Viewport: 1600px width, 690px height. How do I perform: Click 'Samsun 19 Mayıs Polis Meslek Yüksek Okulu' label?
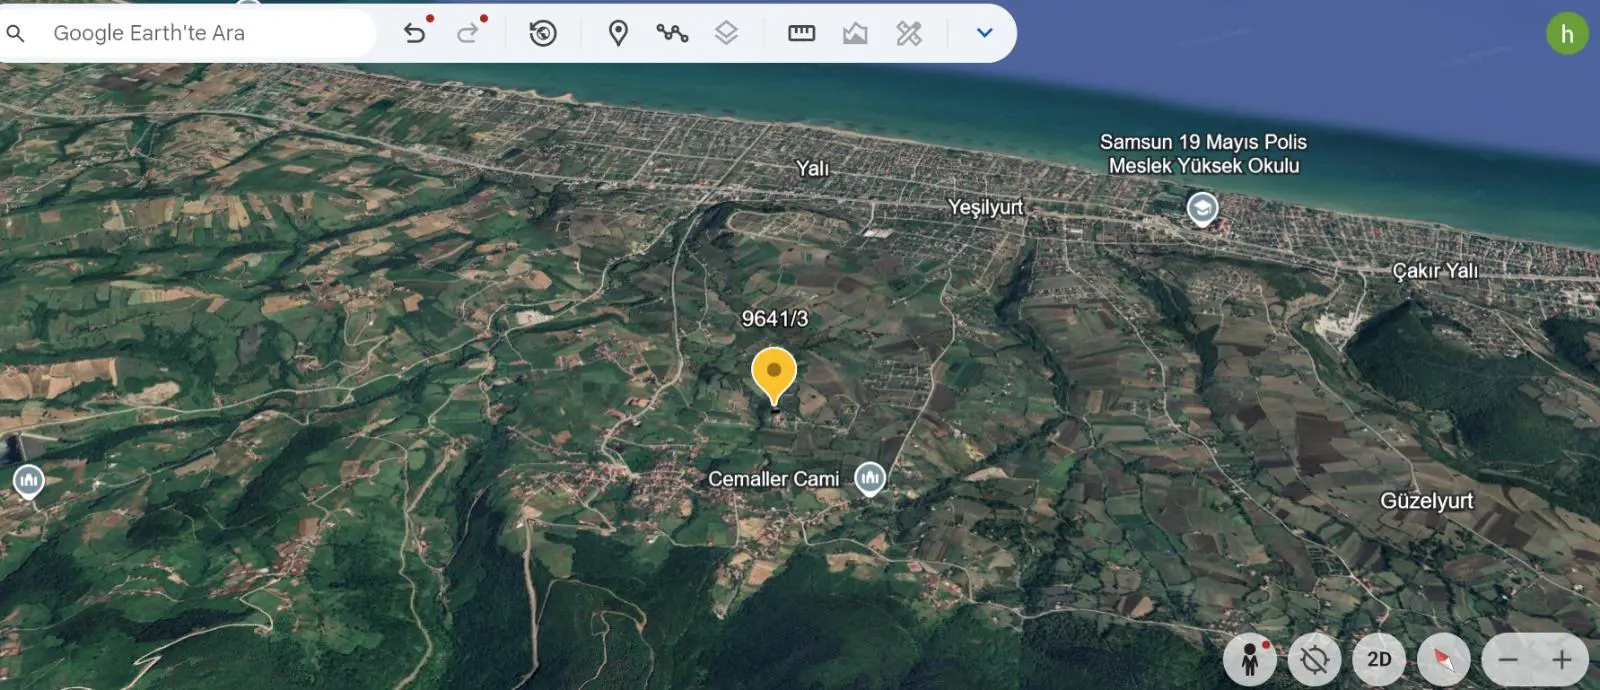tap(1203, 154)
